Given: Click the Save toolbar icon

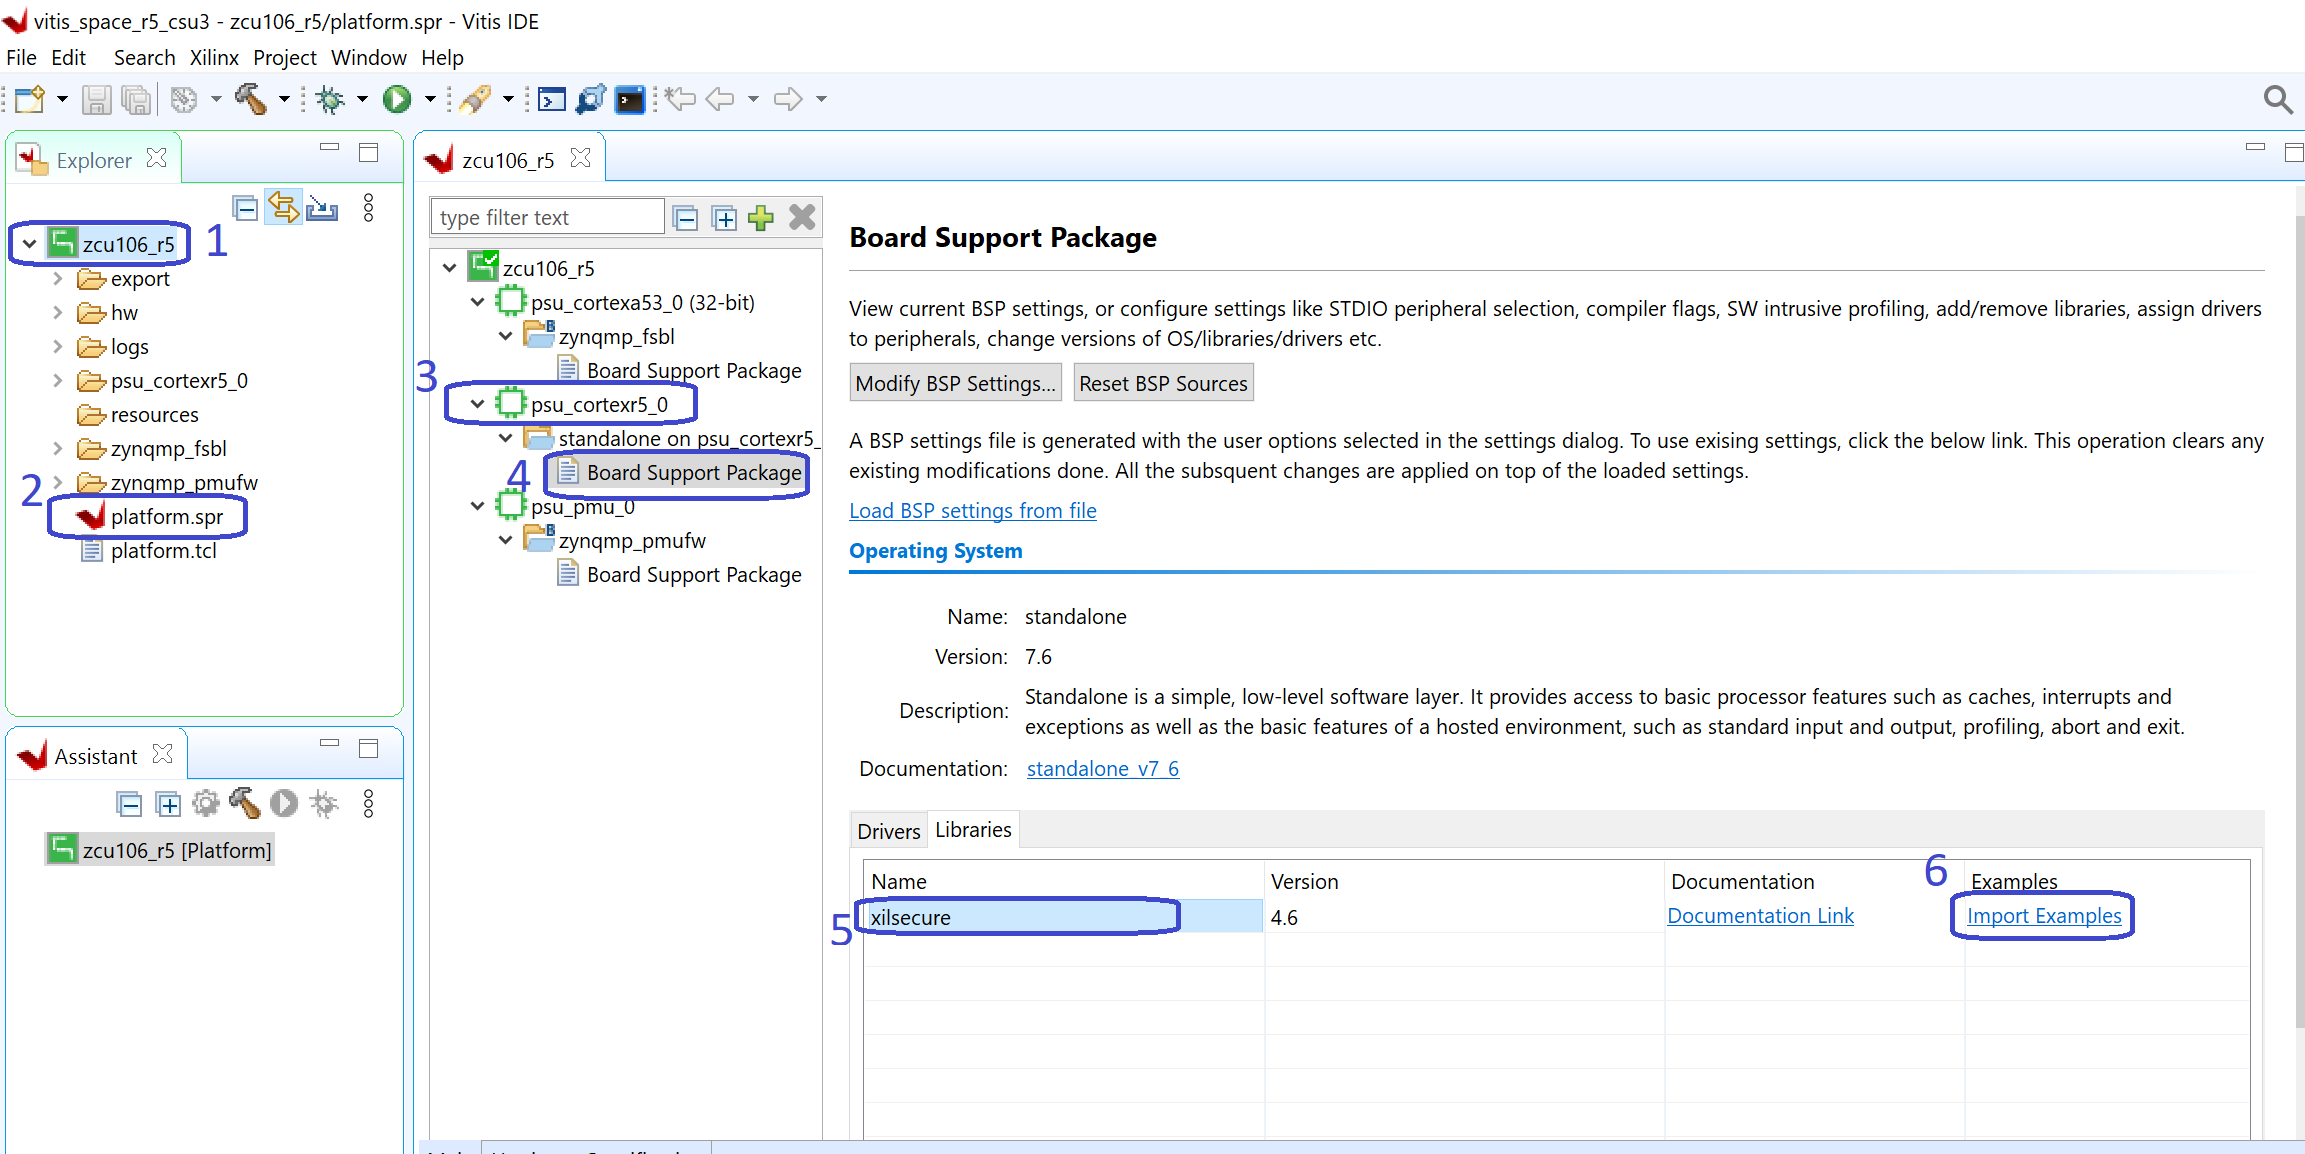Looking at the screenshot, I should click(x=97, y=99).
